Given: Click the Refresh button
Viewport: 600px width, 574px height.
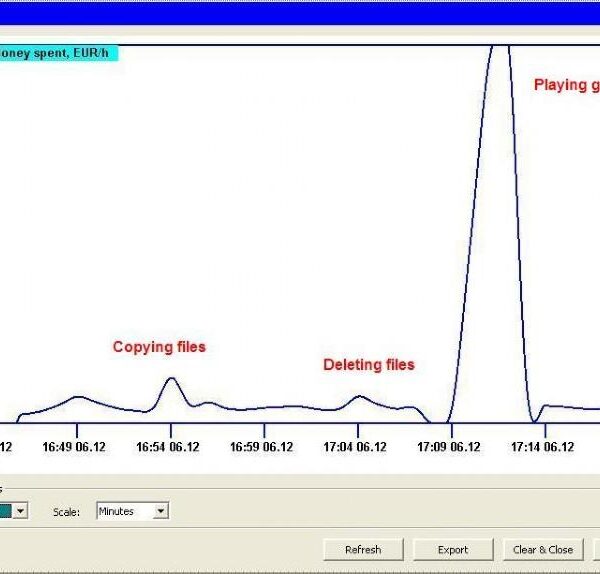Looking at the screenshot, I should [x=362, y=549].
